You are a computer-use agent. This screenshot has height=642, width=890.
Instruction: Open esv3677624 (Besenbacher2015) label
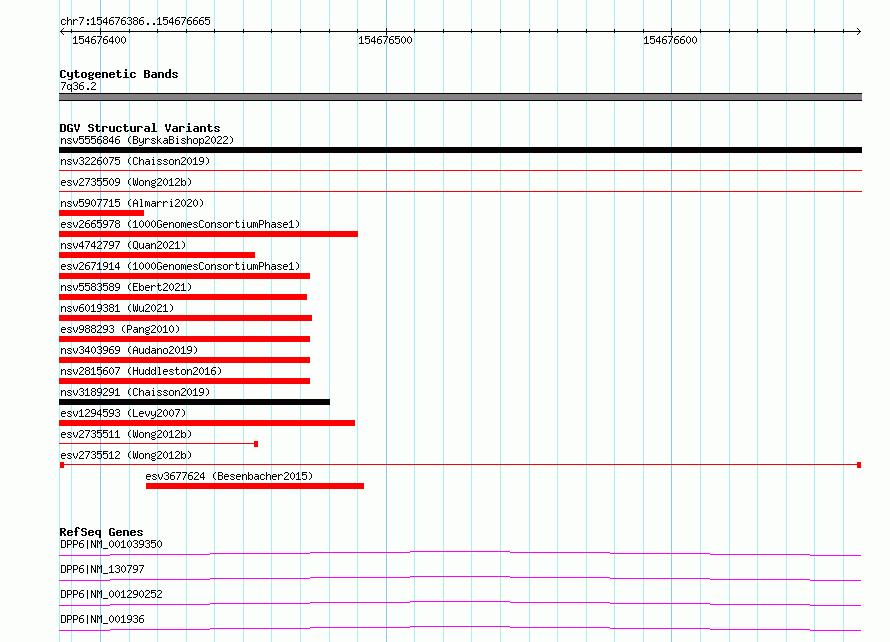point(229,476)
